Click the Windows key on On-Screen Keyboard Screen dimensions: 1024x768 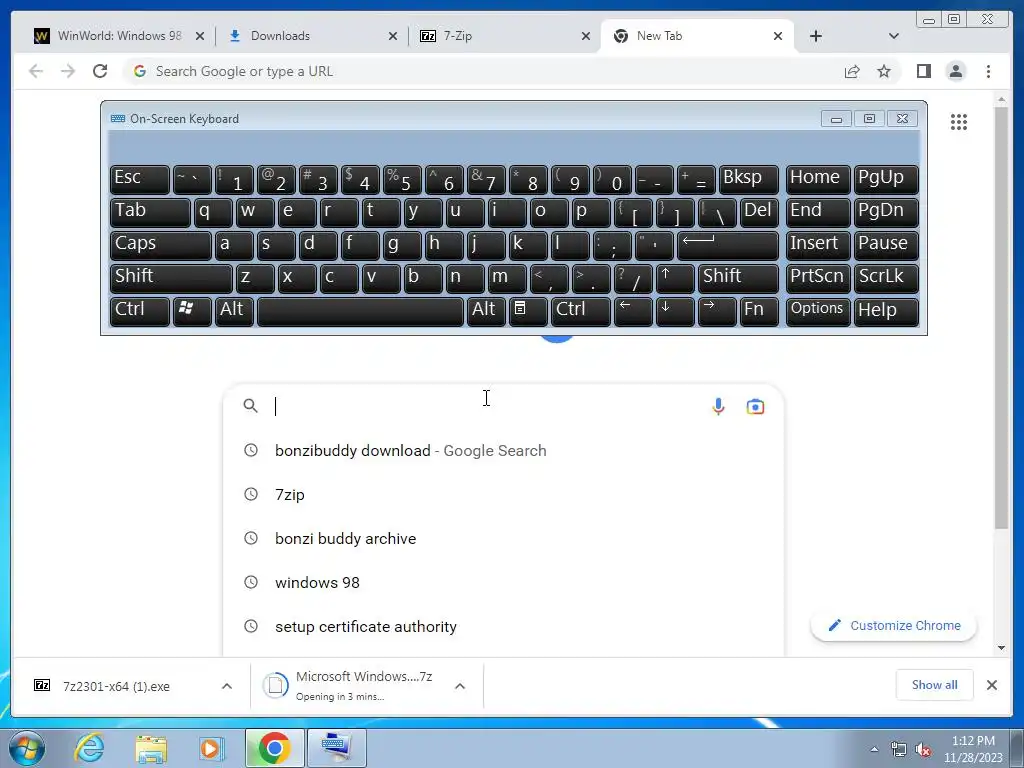pyautogui.click(x=192, y=312)
